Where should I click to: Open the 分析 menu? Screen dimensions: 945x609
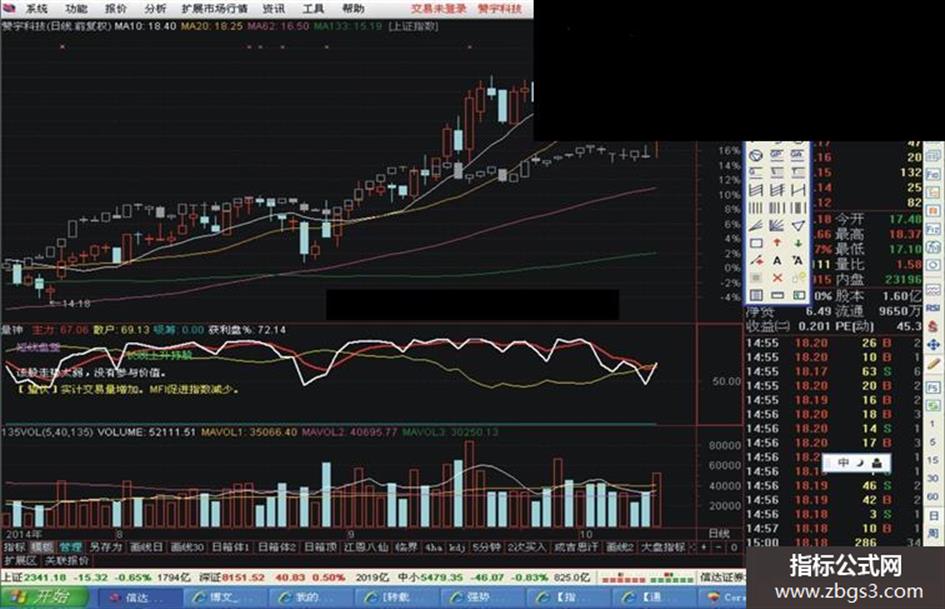coord(155,8)
